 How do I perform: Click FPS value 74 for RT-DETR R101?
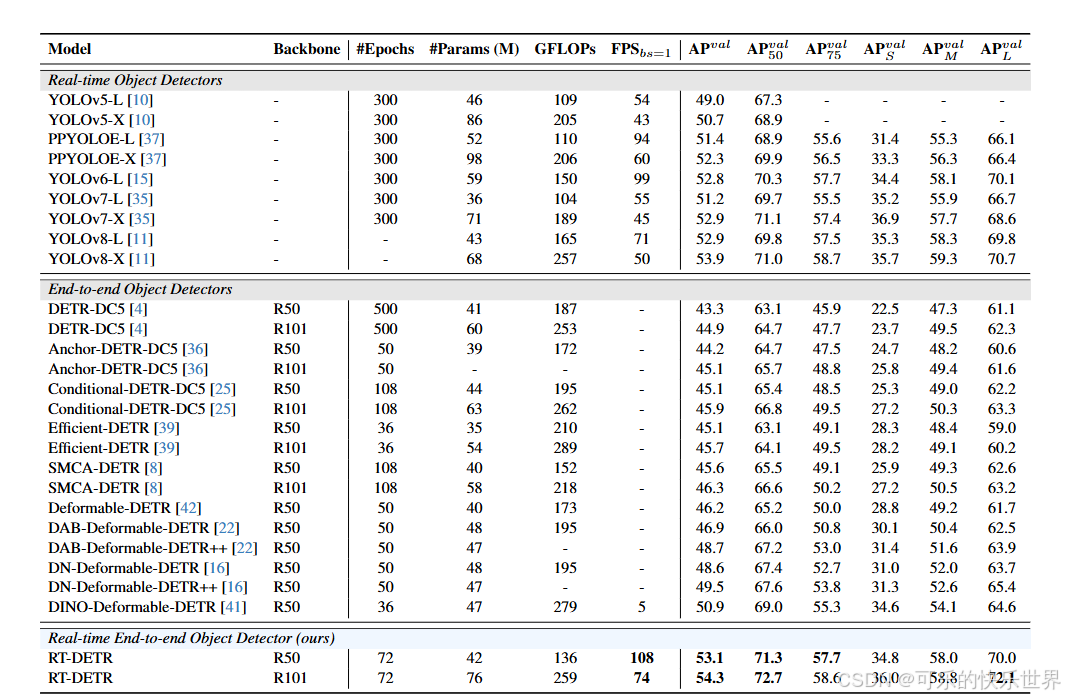[642, 679]
